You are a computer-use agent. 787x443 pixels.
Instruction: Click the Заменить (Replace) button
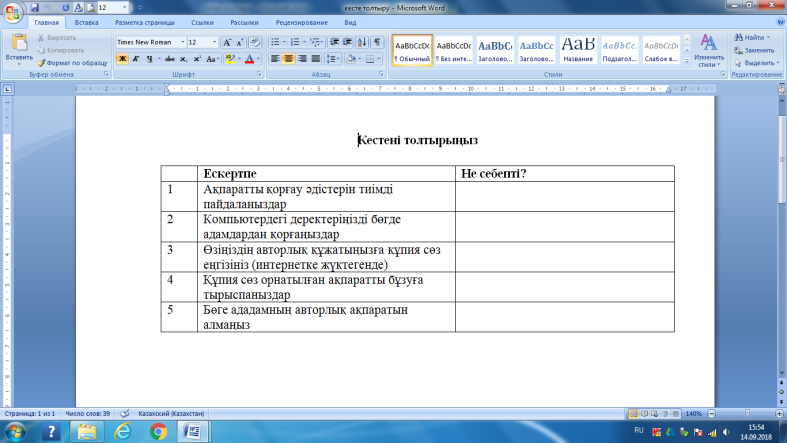point(754,50)
